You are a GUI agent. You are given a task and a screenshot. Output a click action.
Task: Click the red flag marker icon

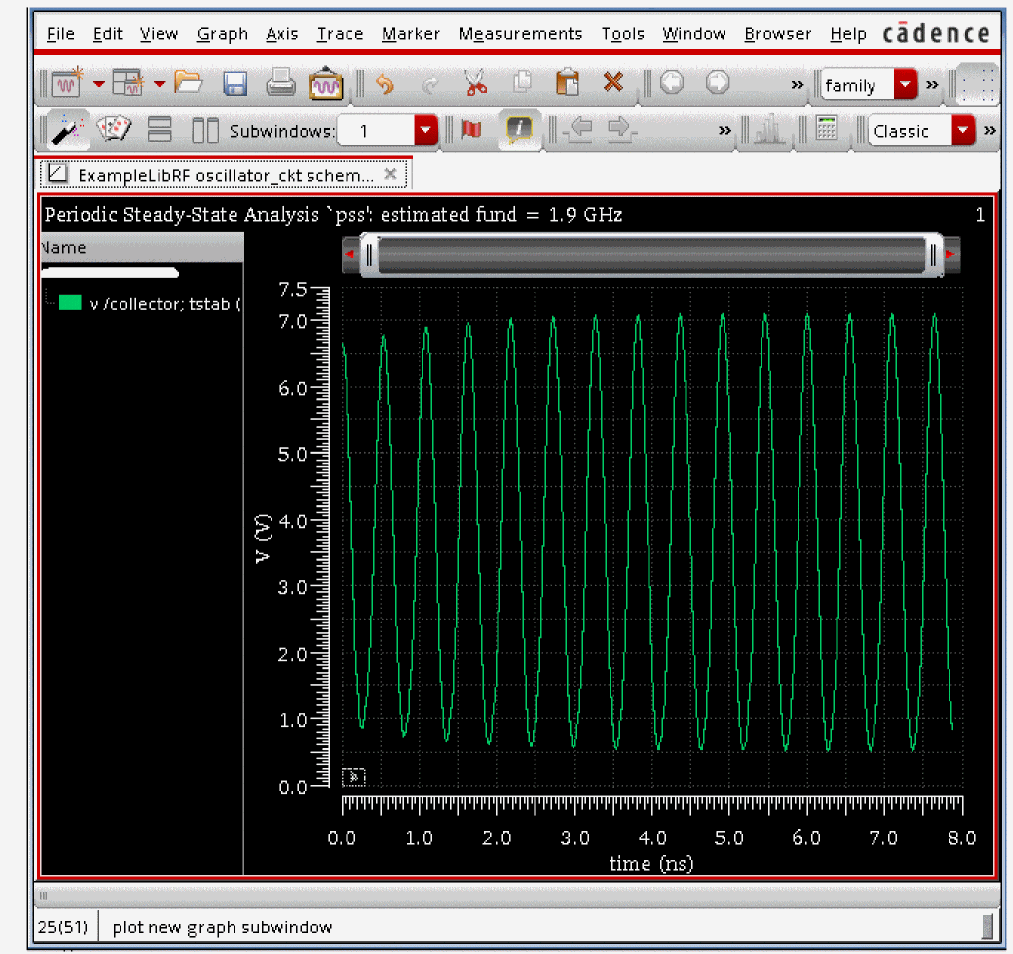472,130
